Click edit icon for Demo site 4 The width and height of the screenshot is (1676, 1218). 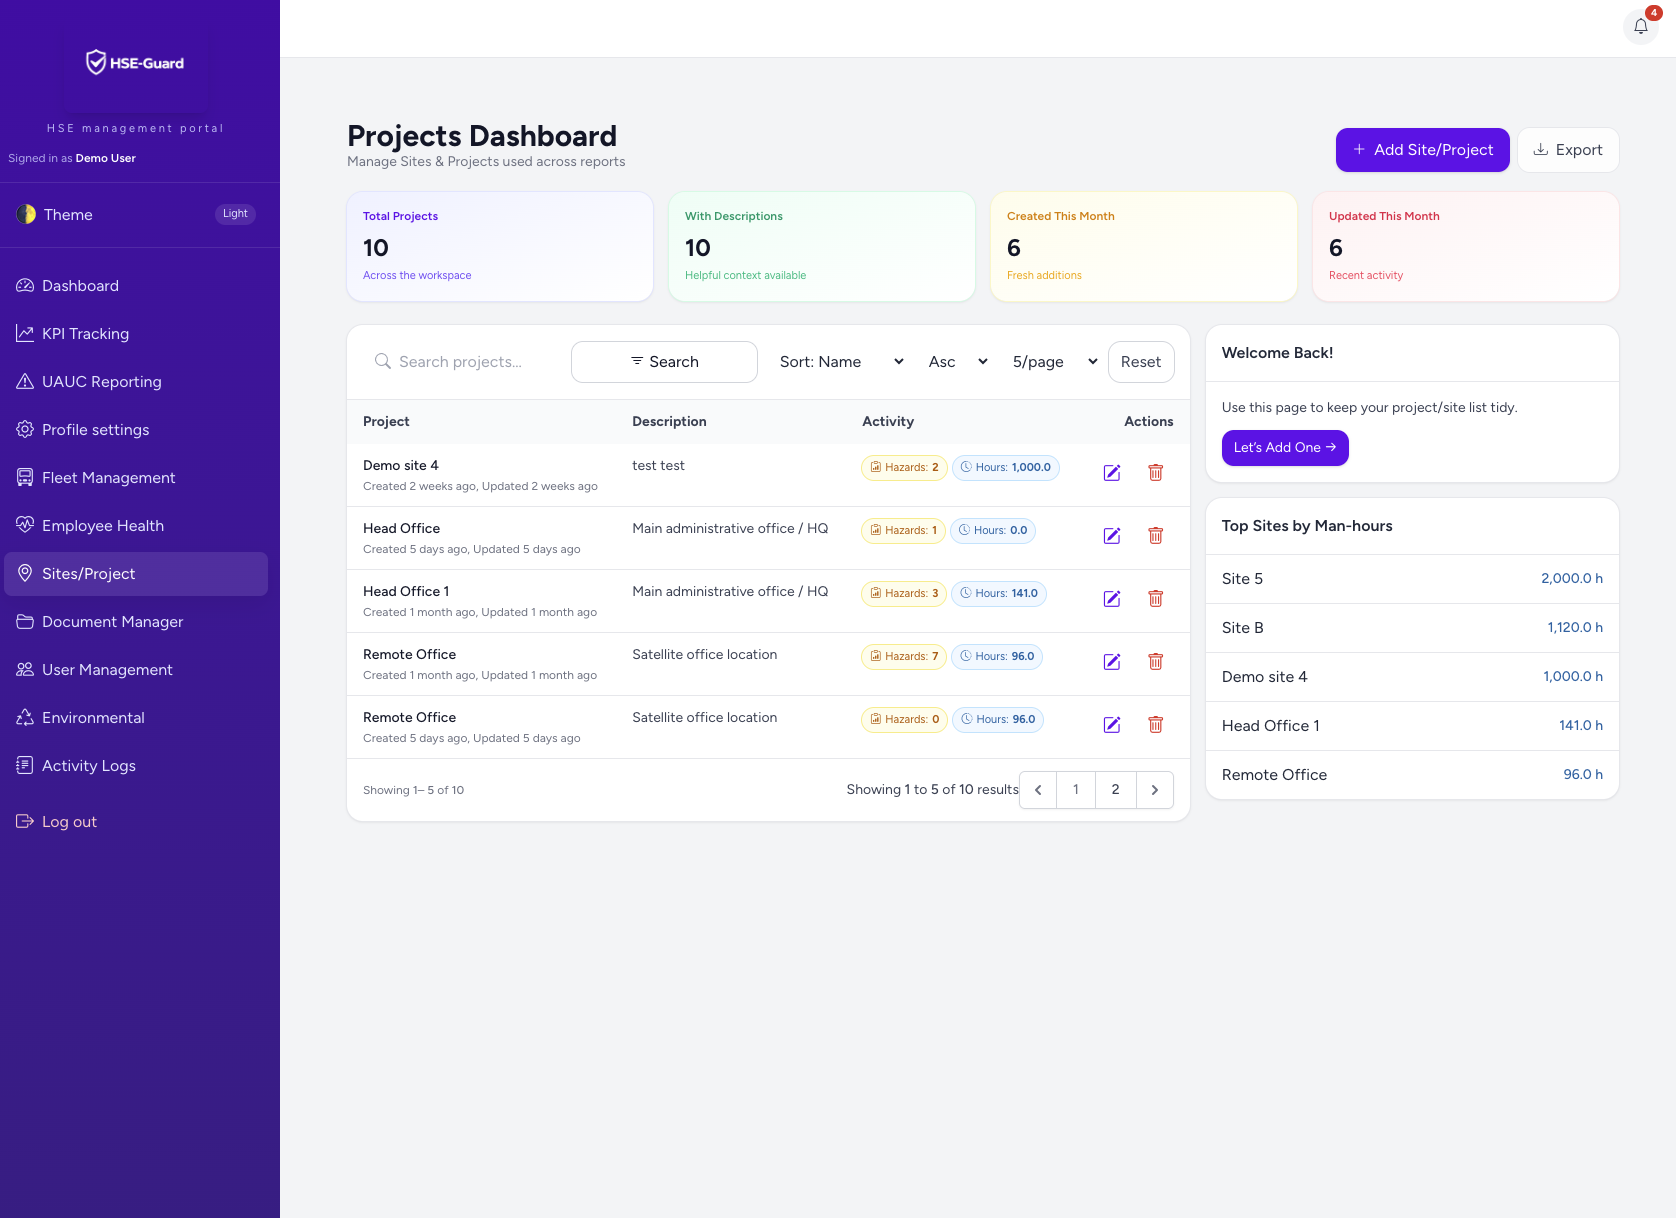pos(1111,473)
